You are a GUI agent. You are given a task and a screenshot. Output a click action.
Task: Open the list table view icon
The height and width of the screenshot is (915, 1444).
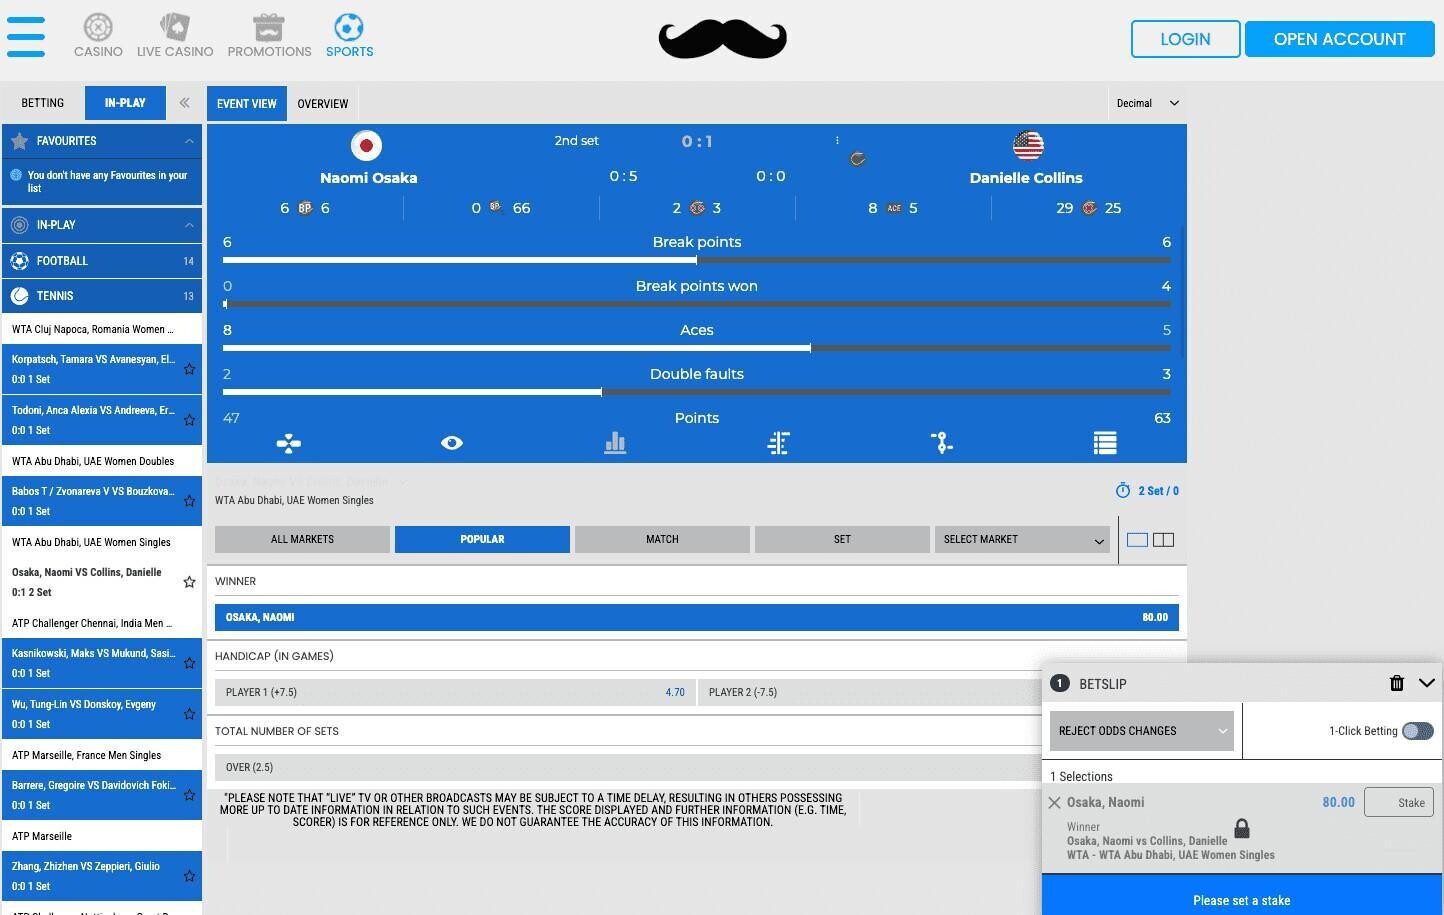click(1105, 443)
